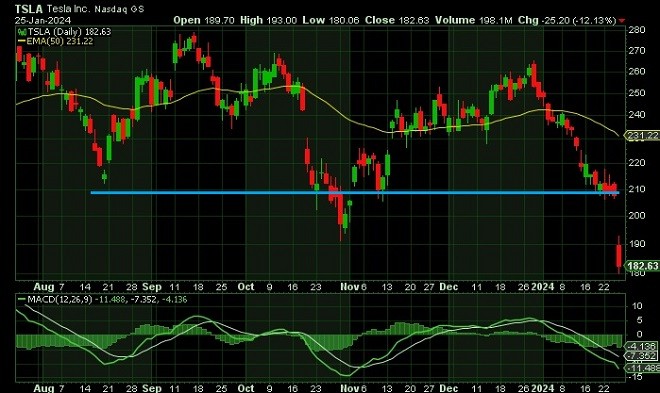Click Sep on the price chart date axis

(152, 287)
